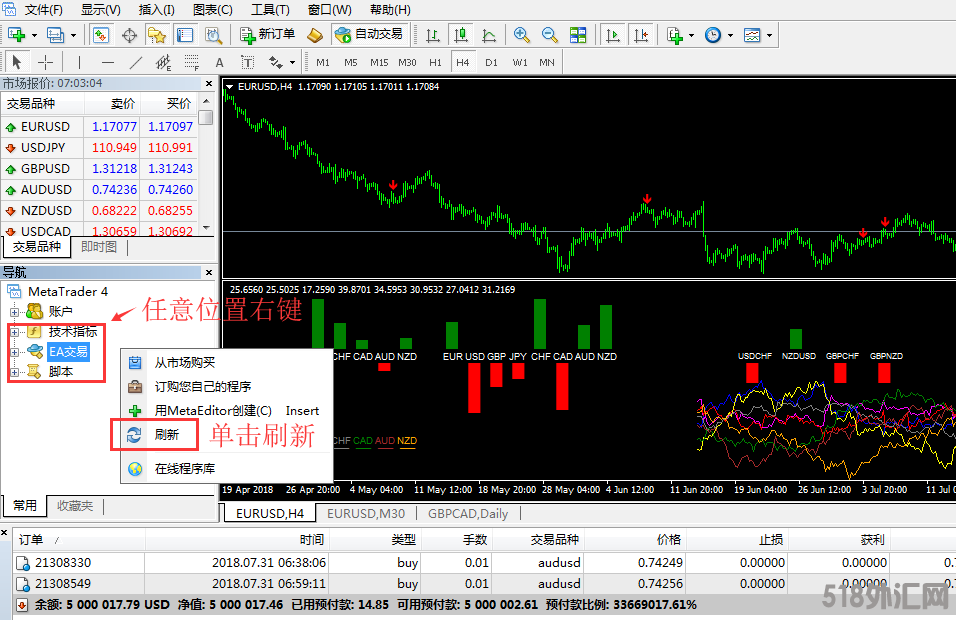Select the horizontal line drawing tool
This screenshot has height=620, width=956.
pyautogui.click(x=108, y=62)
